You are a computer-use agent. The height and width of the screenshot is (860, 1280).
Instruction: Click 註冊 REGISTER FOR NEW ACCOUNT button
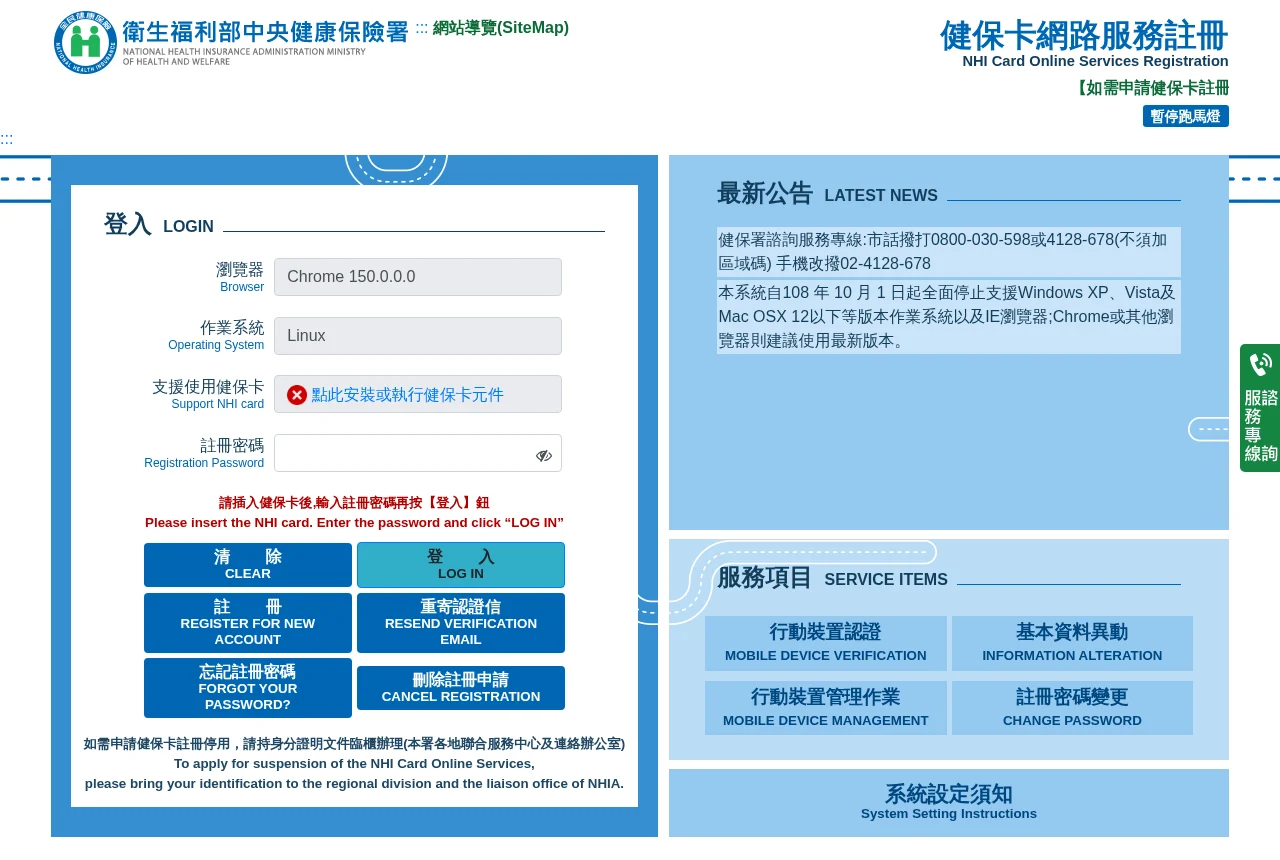[x=248, y=623]
